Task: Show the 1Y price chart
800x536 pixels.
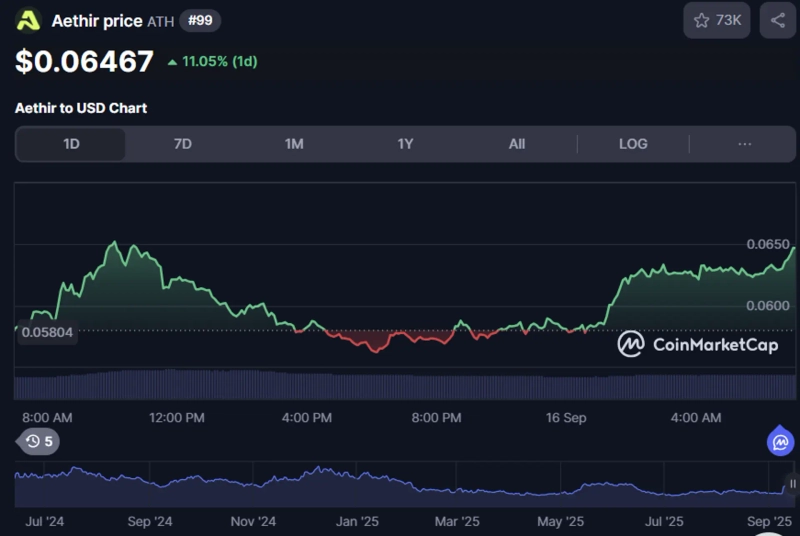Action: pos(405,144)
